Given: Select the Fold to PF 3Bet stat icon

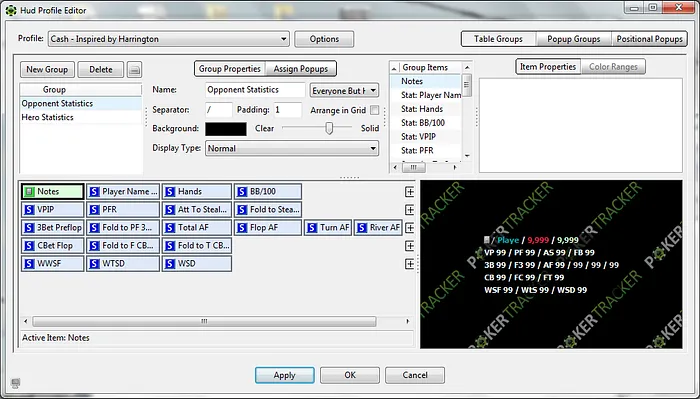Looking at the screenshot, I should [x=94, y=228].
